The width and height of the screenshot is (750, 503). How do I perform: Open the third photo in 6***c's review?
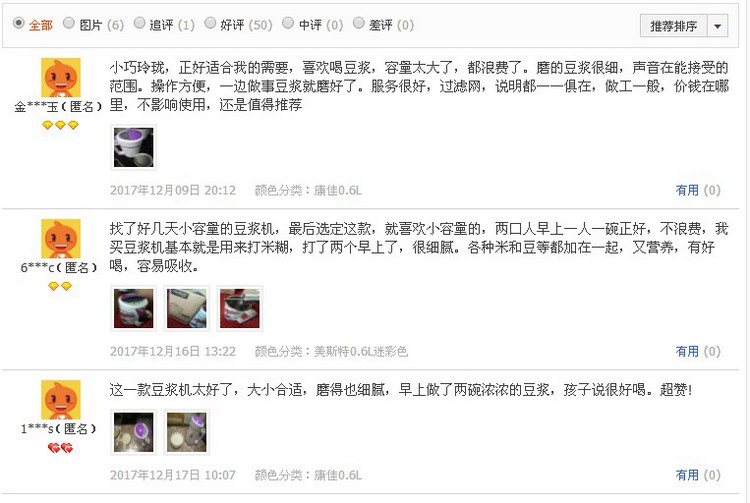pos(240,308)
